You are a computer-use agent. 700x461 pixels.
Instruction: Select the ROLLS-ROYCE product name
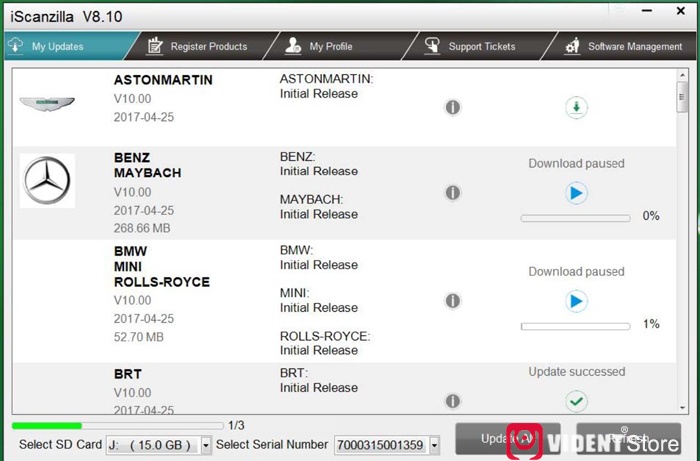pyautogui.click(x=162, y=282)
